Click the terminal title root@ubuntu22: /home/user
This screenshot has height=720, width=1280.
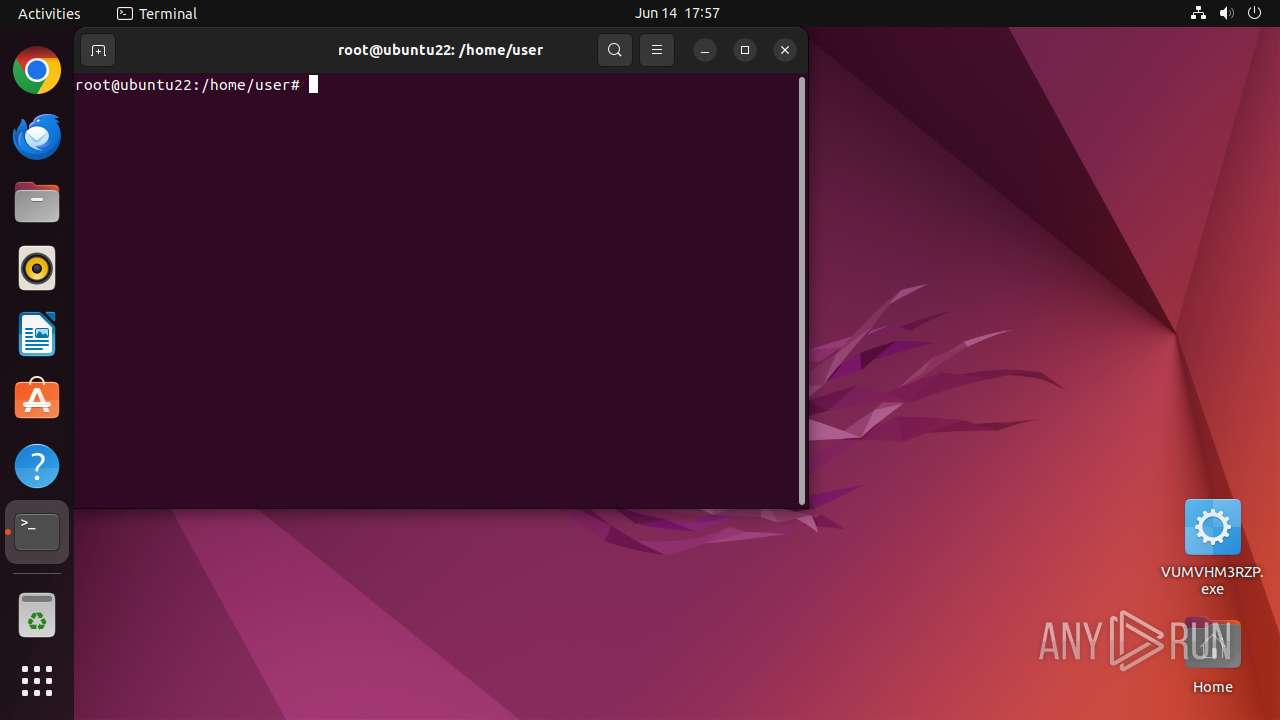[x=440, y=50]
